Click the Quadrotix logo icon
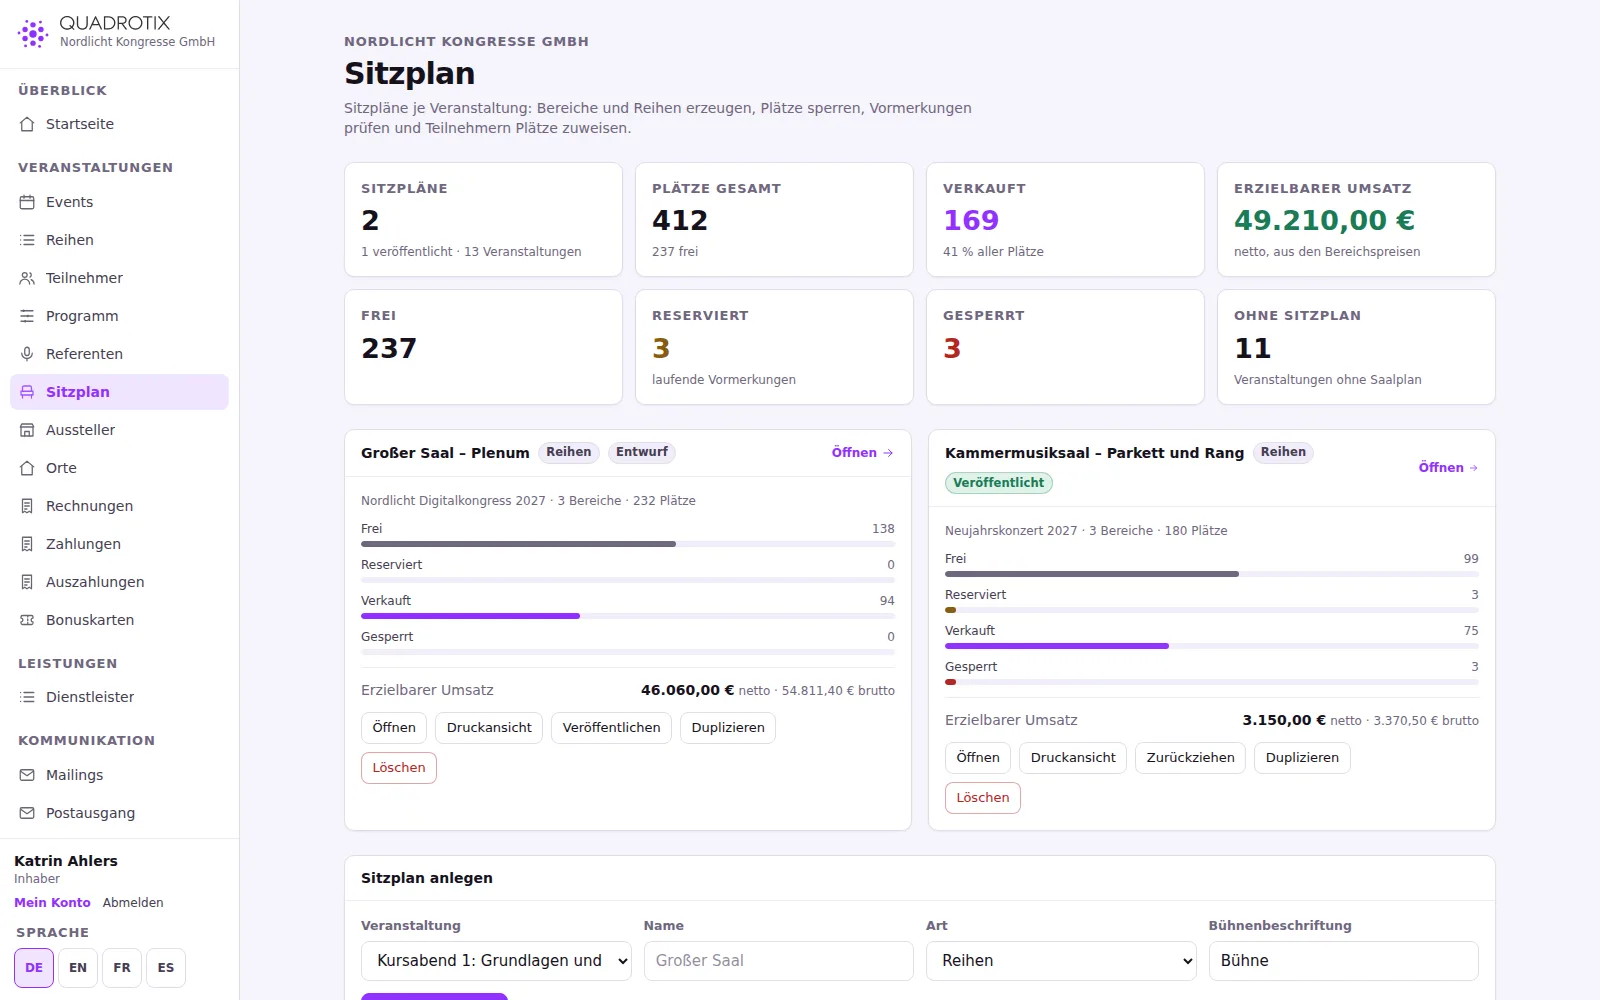Viewport: 1600px width, 1000px height. pyautogui.click(x=33, y=33)
